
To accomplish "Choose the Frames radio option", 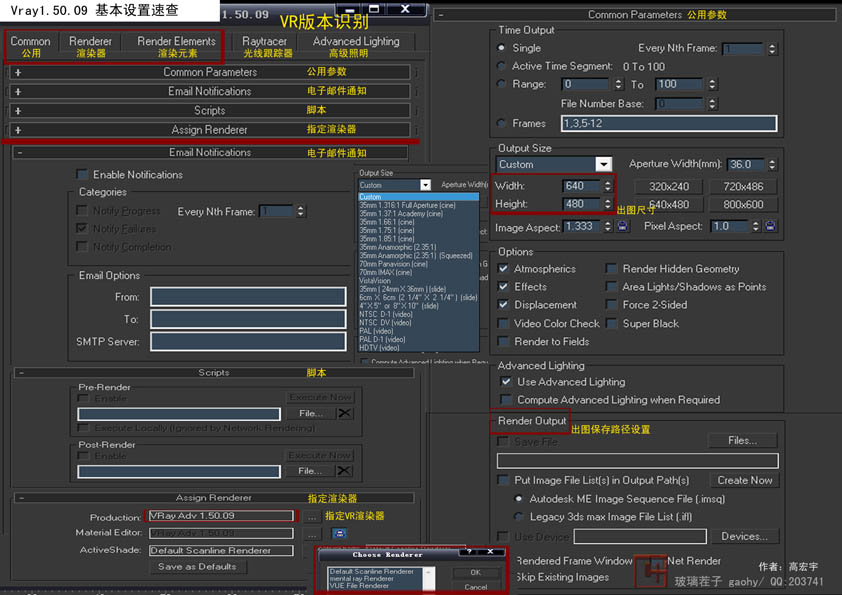I will point(502,123).
